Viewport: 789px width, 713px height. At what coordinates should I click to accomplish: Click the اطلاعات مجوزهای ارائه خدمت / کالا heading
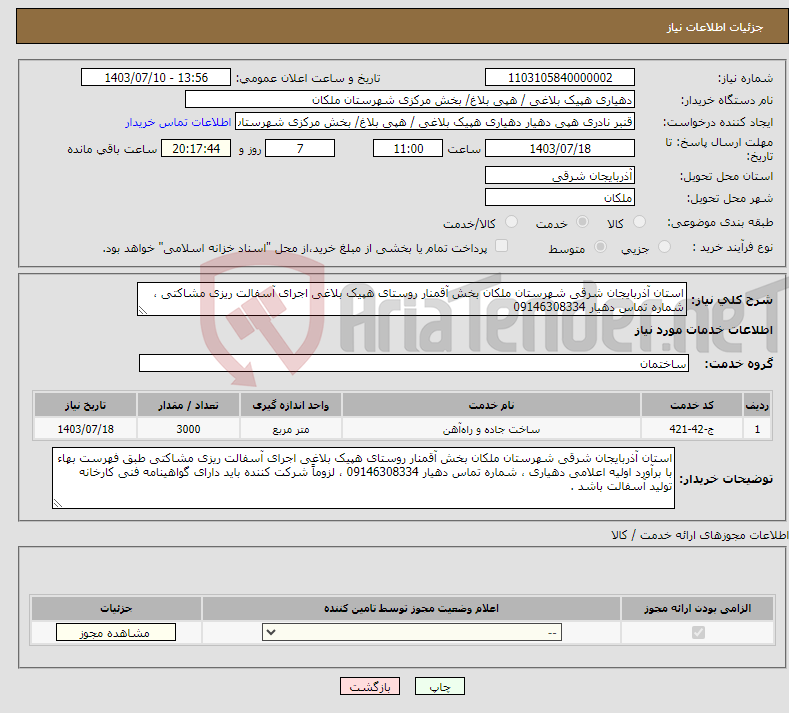(699, 535)
